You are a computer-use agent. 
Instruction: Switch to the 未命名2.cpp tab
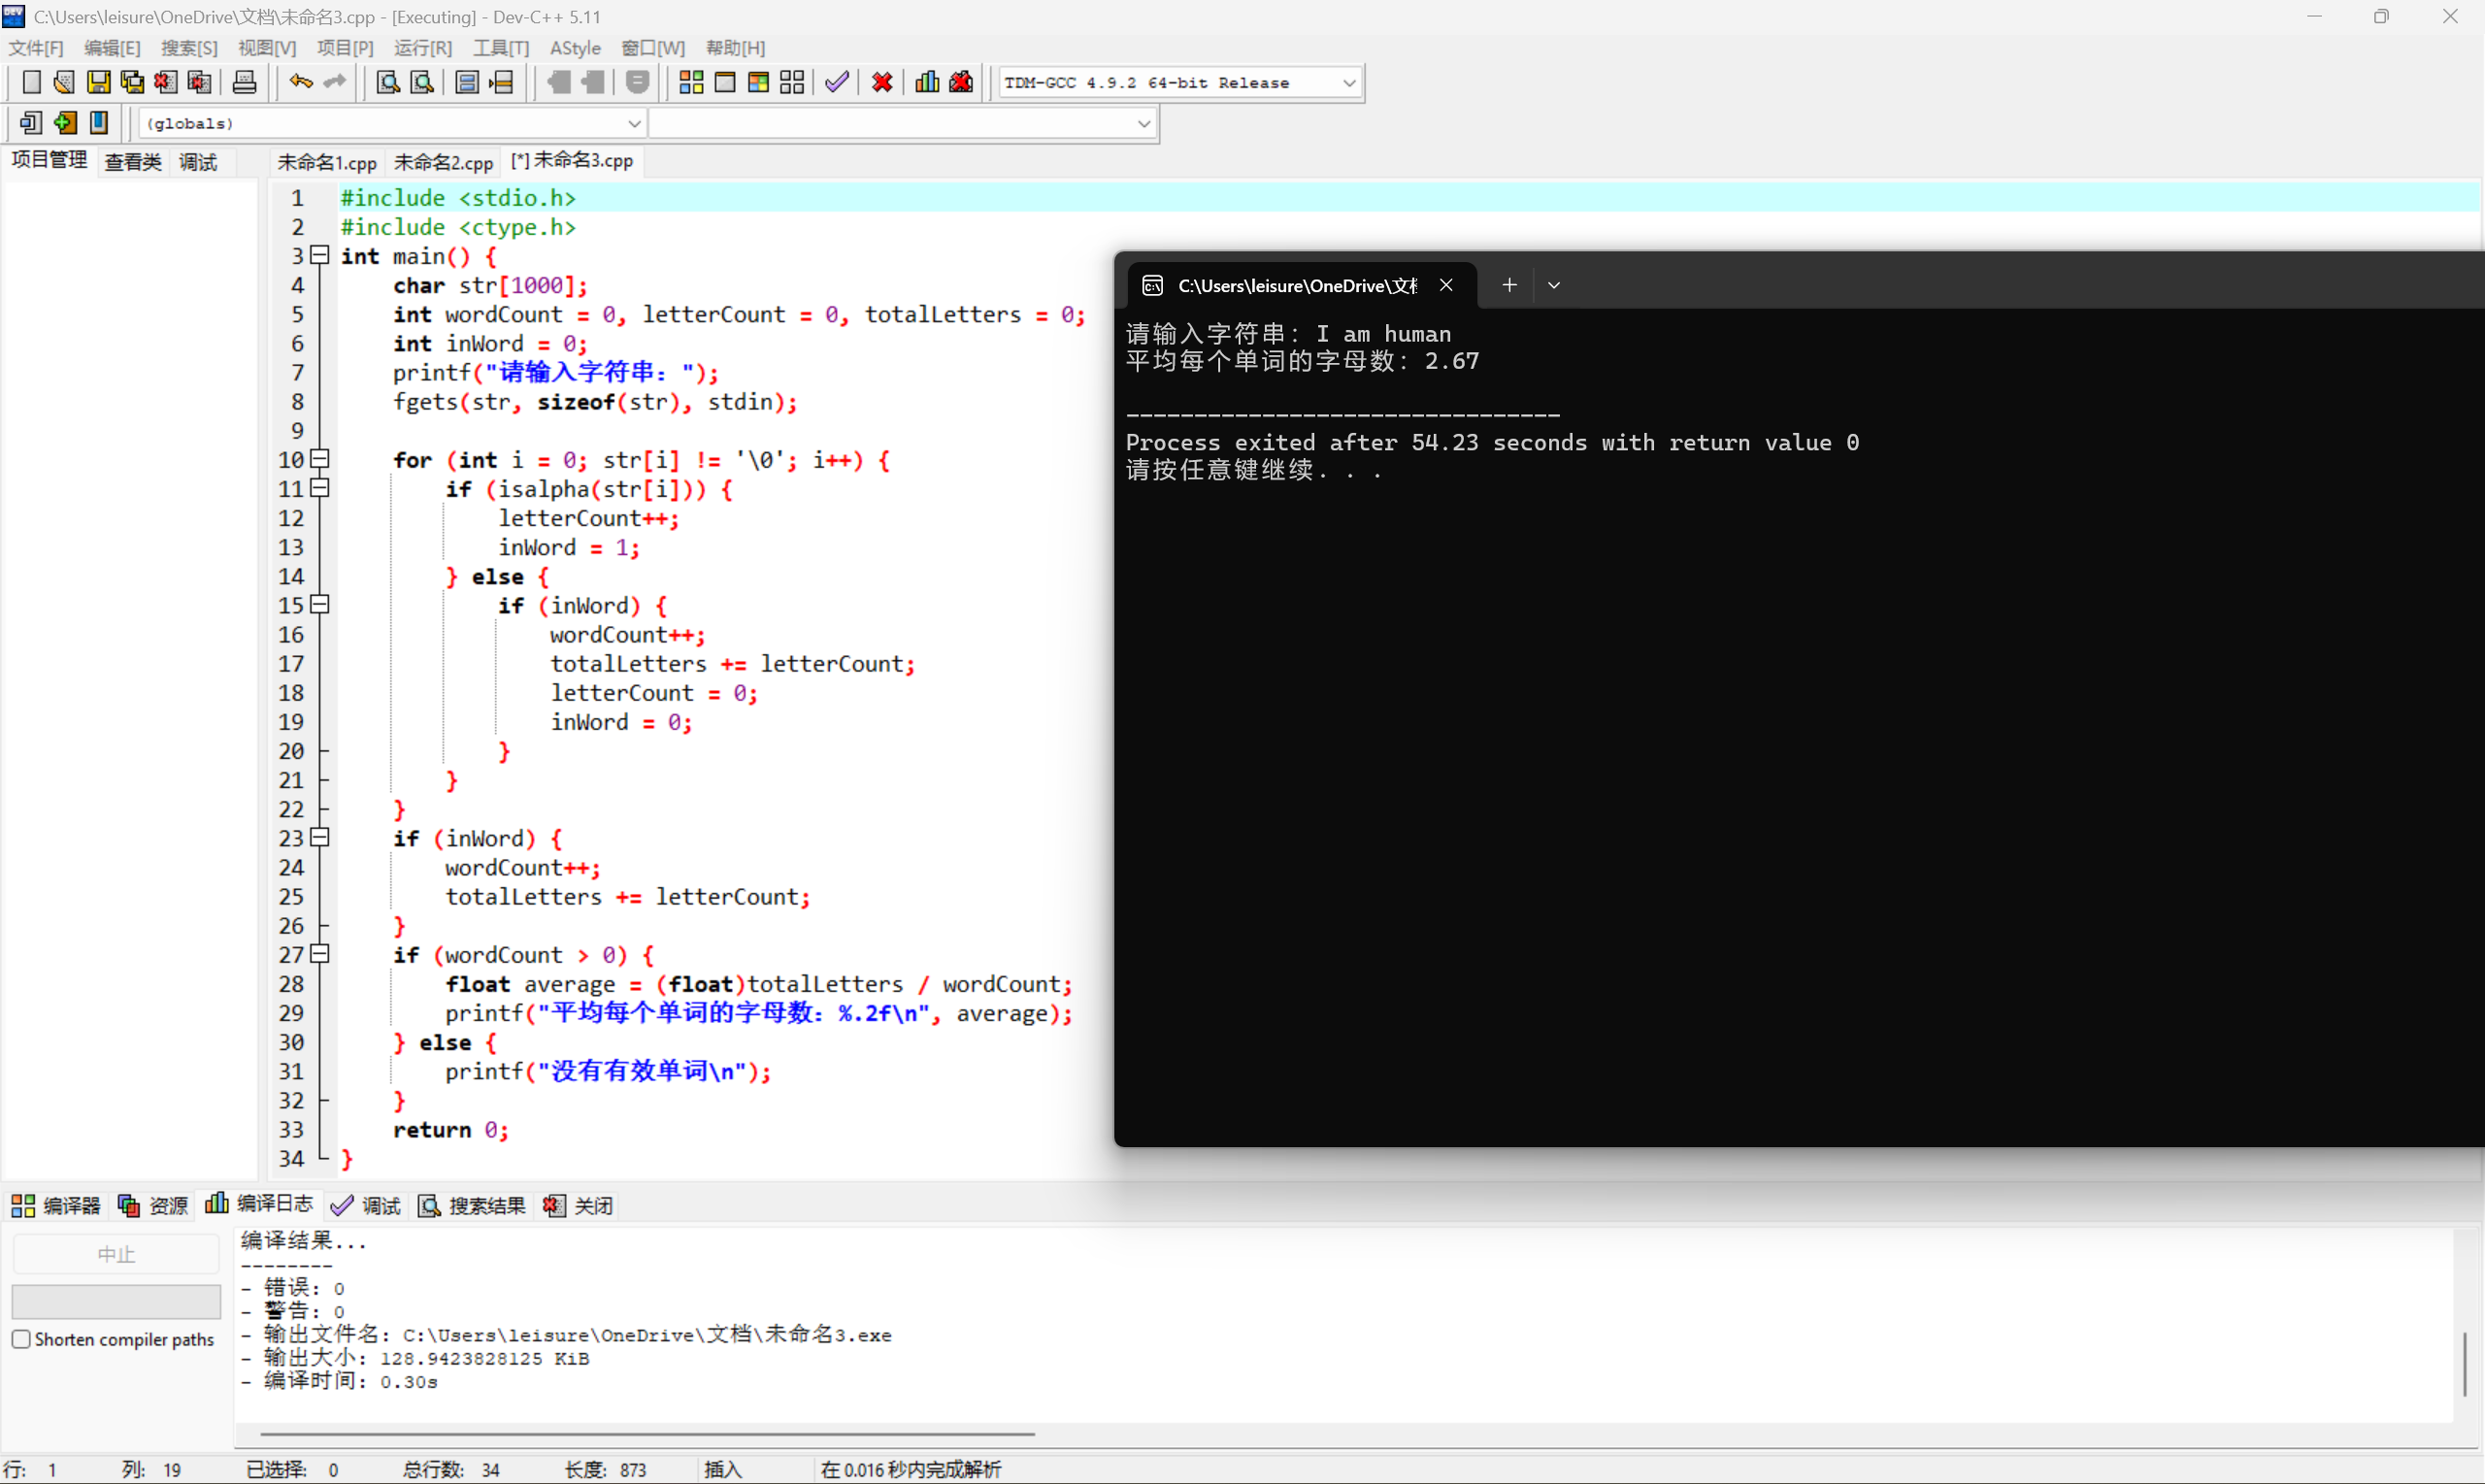tap(443, 161)
